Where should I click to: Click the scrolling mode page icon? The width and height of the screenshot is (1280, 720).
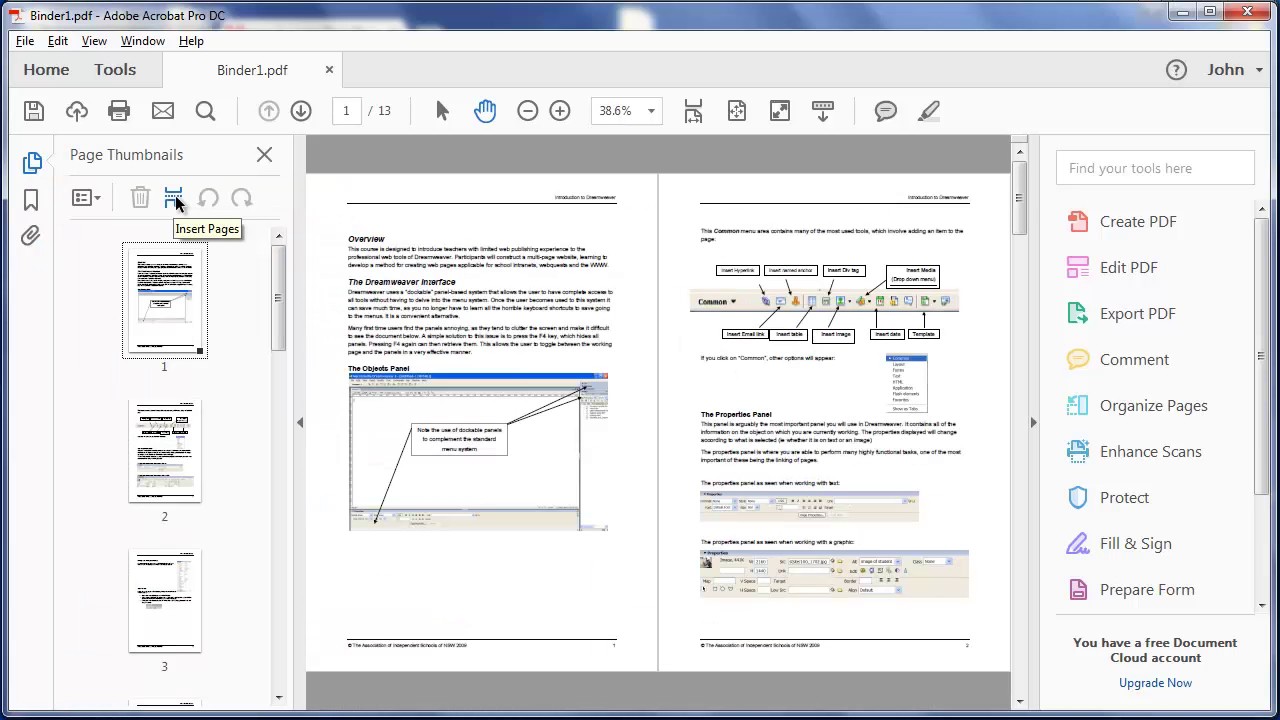(693, 111)
